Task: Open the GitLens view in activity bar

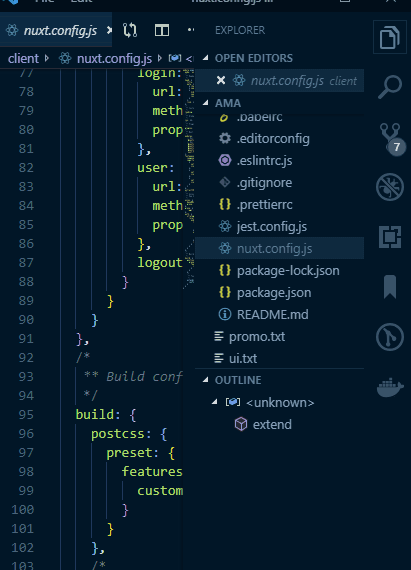Action: click(x=390, y=337)
